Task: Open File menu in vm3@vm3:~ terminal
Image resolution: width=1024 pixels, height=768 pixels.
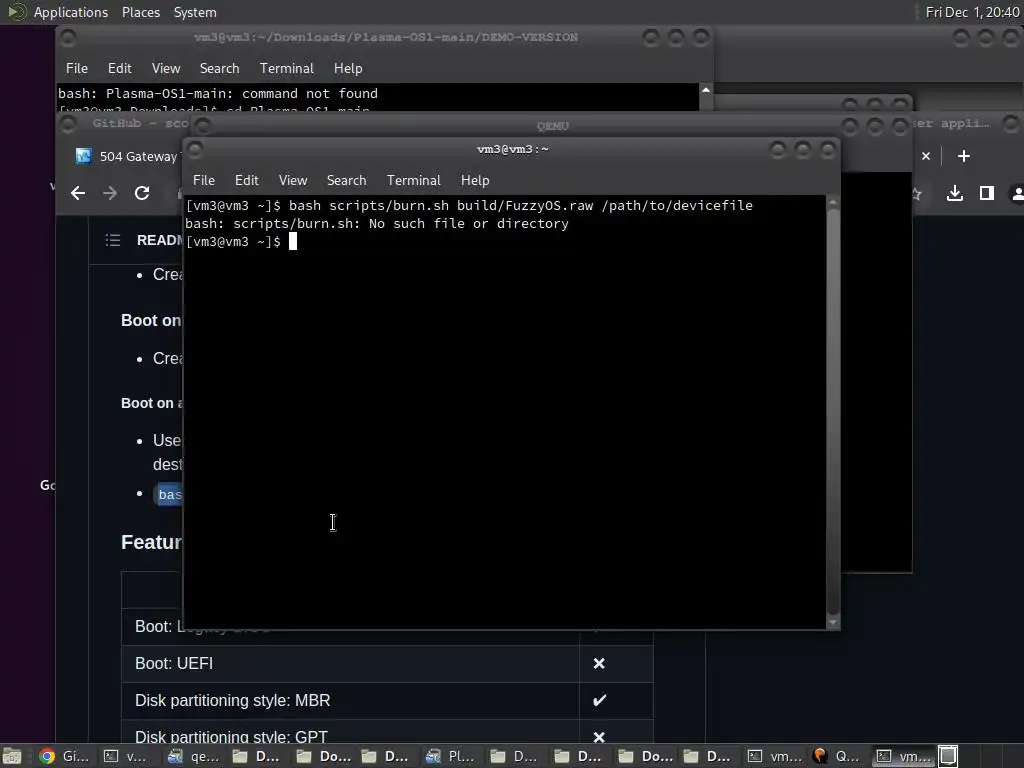Action: [204, 180]
